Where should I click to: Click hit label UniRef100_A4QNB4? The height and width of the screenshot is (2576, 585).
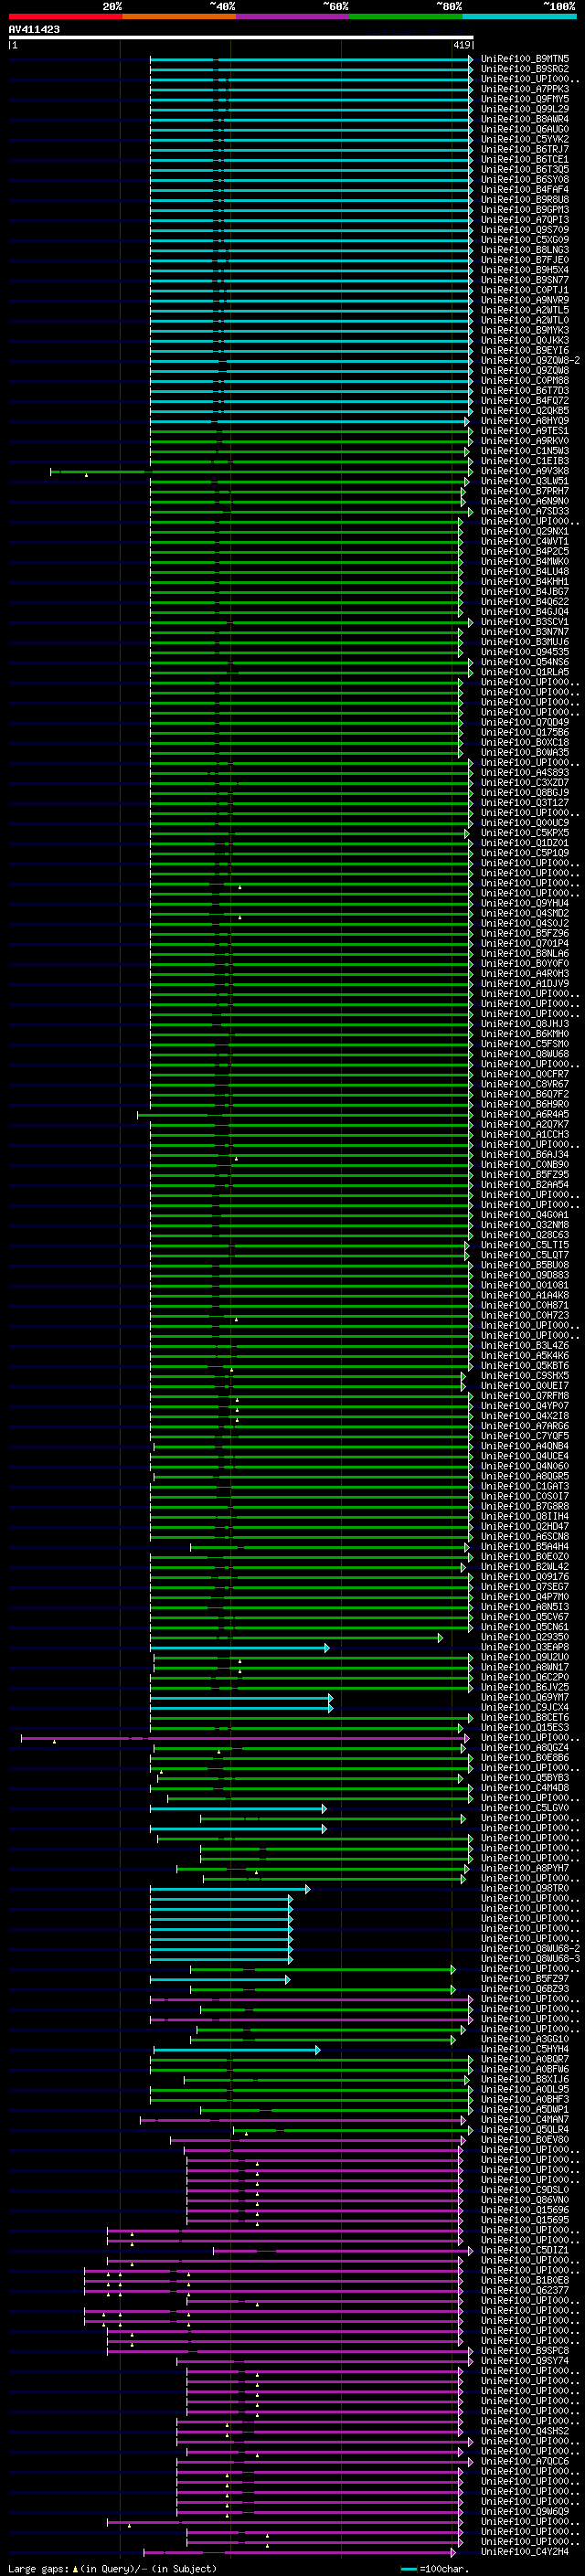(x=525, y=1446)
